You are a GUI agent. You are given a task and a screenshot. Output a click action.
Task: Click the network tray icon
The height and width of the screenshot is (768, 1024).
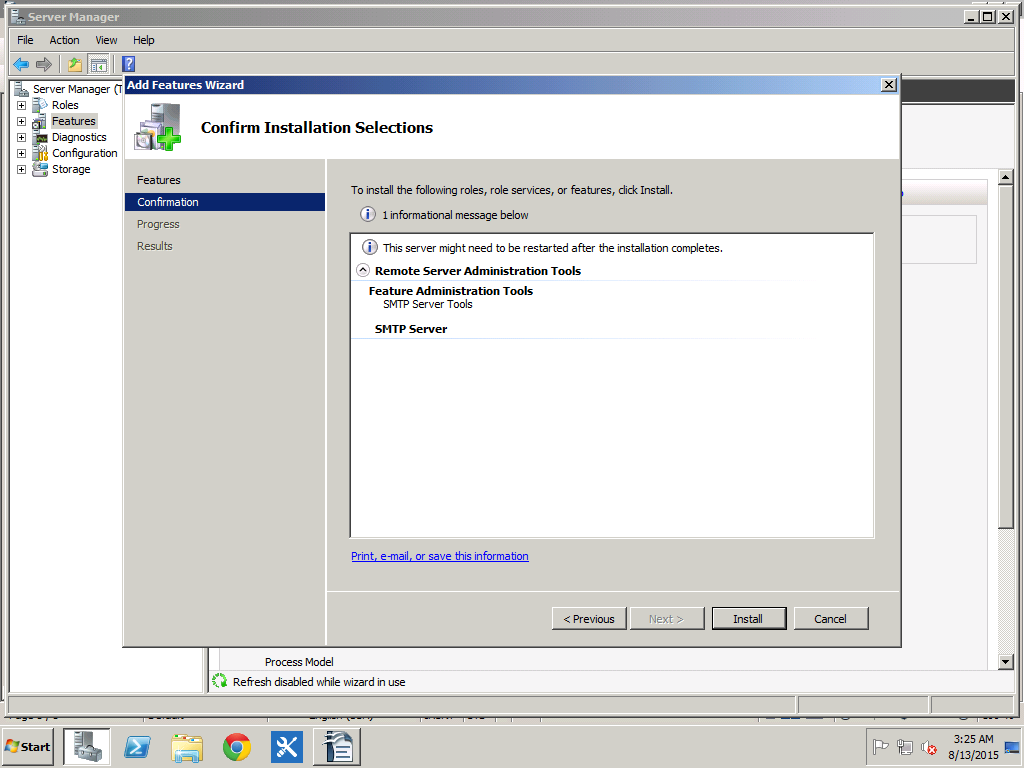[904, 746]
